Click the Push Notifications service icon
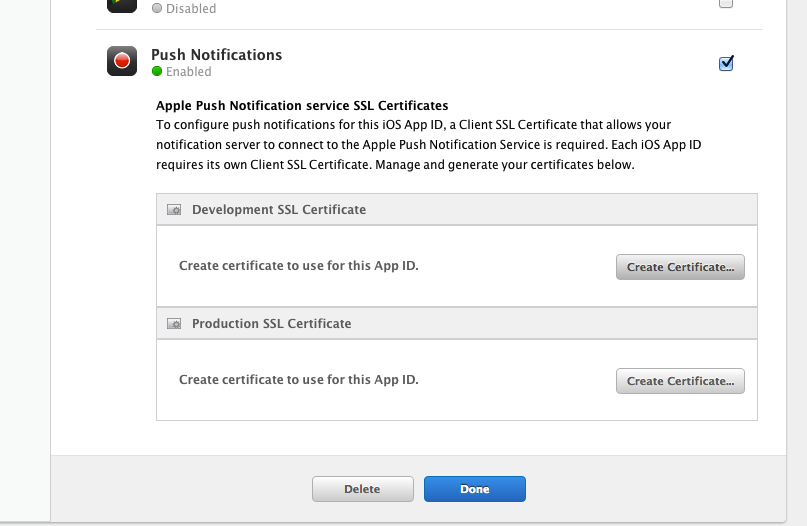807x526 pixels. (122, 61)
